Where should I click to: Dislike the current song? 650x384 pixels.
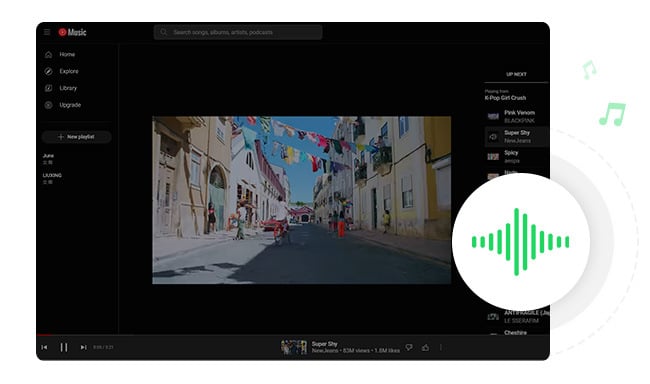coord(409,348)
